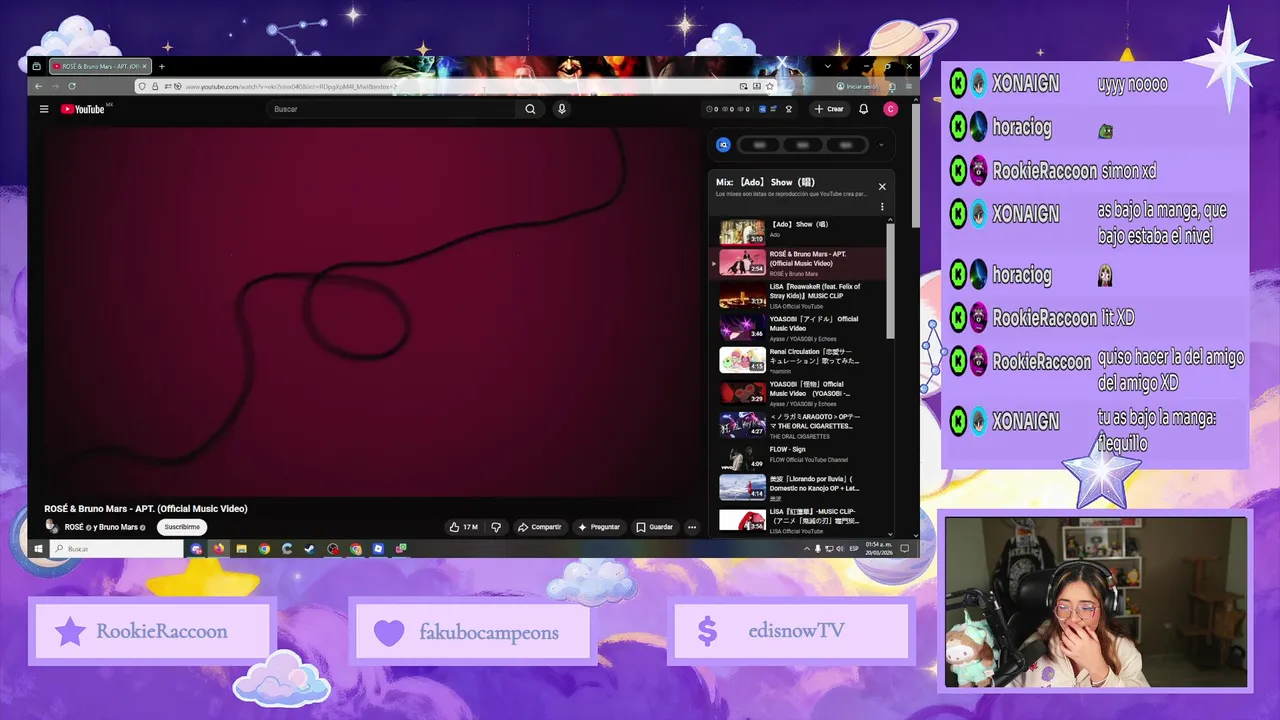The height and width of the screenshot is (720, 1280).
Task: Select ROSÉ & Bruno Mars APT. playlist item
Action: pos(798,263)
